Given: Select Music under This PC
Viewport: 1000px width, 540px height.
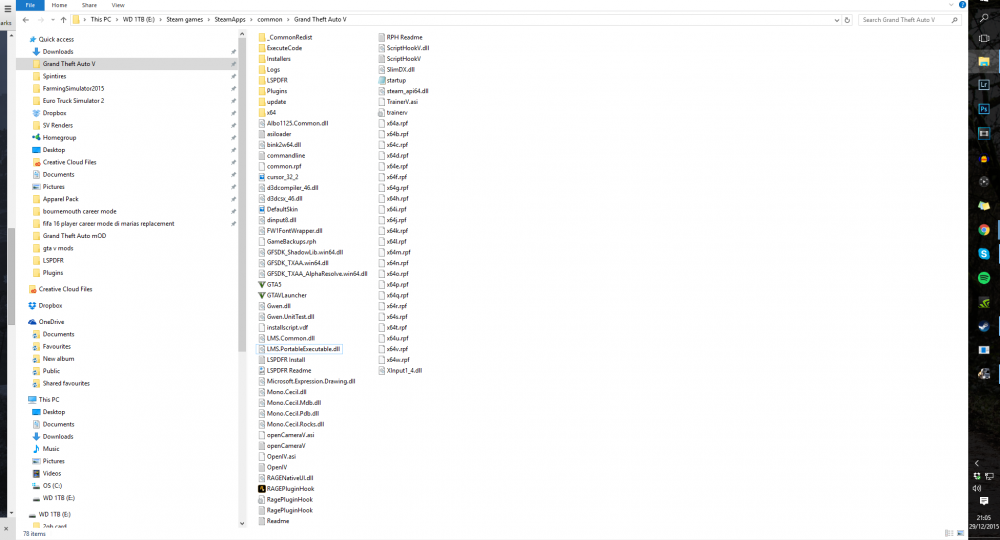Looking at the screenshot, I should (x=51, y=449).
